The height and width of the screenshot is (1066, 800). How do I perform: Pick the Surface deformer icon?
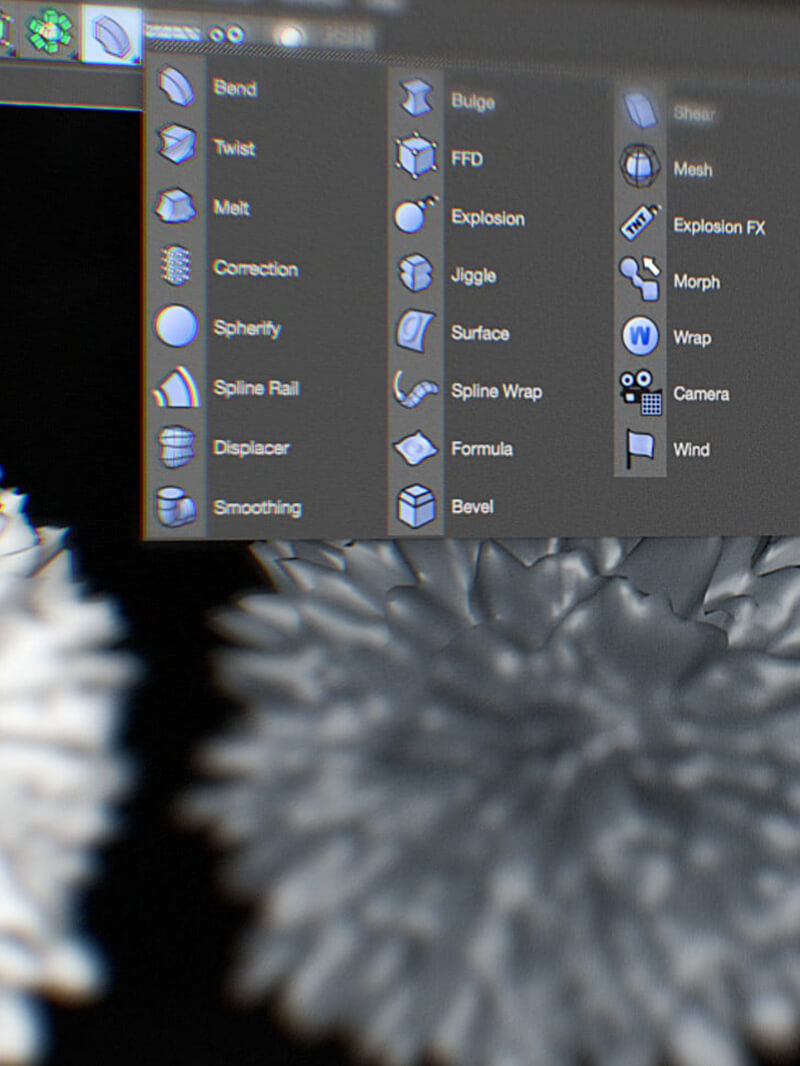coord(415,331)
